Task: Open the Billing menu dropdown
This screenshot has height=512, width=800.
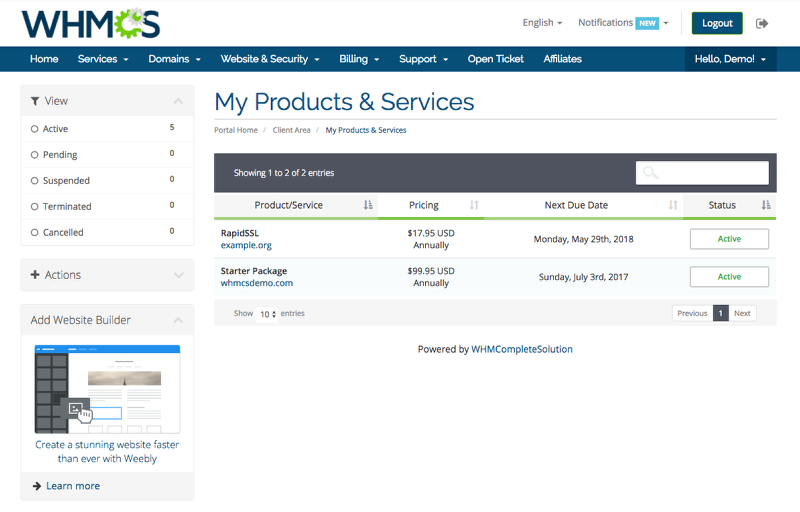Action: tap(359, 59)
